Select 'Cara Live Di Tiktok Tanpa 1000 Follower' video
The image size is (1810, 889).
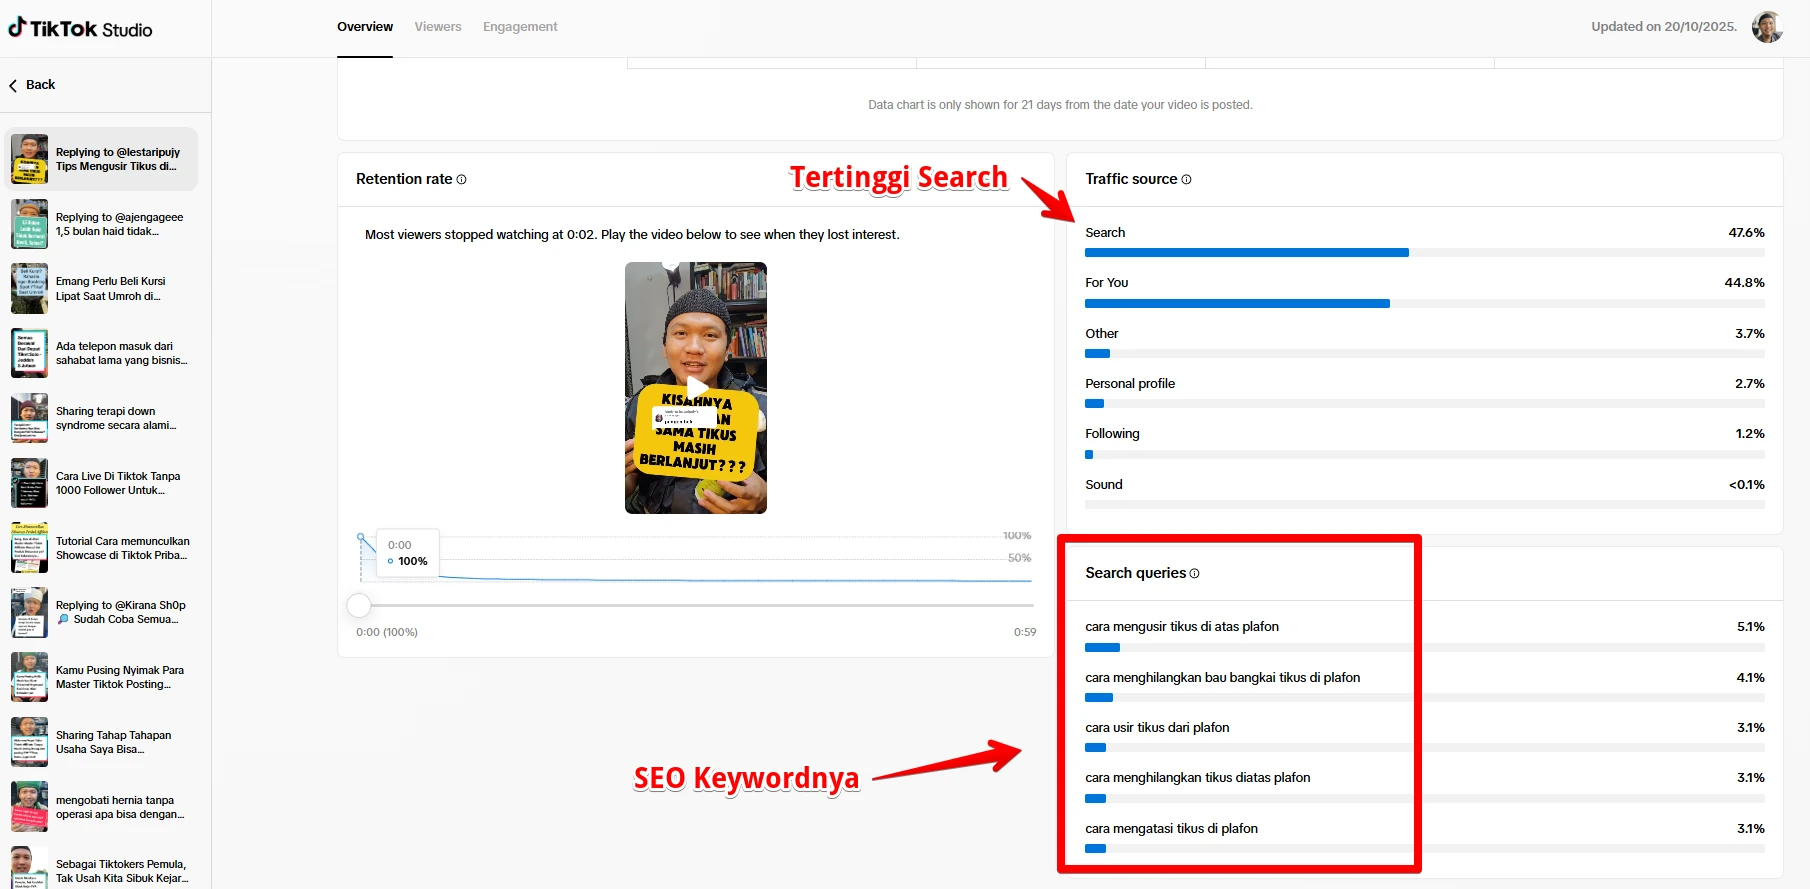pyautogui.click(x=117, y=483)
